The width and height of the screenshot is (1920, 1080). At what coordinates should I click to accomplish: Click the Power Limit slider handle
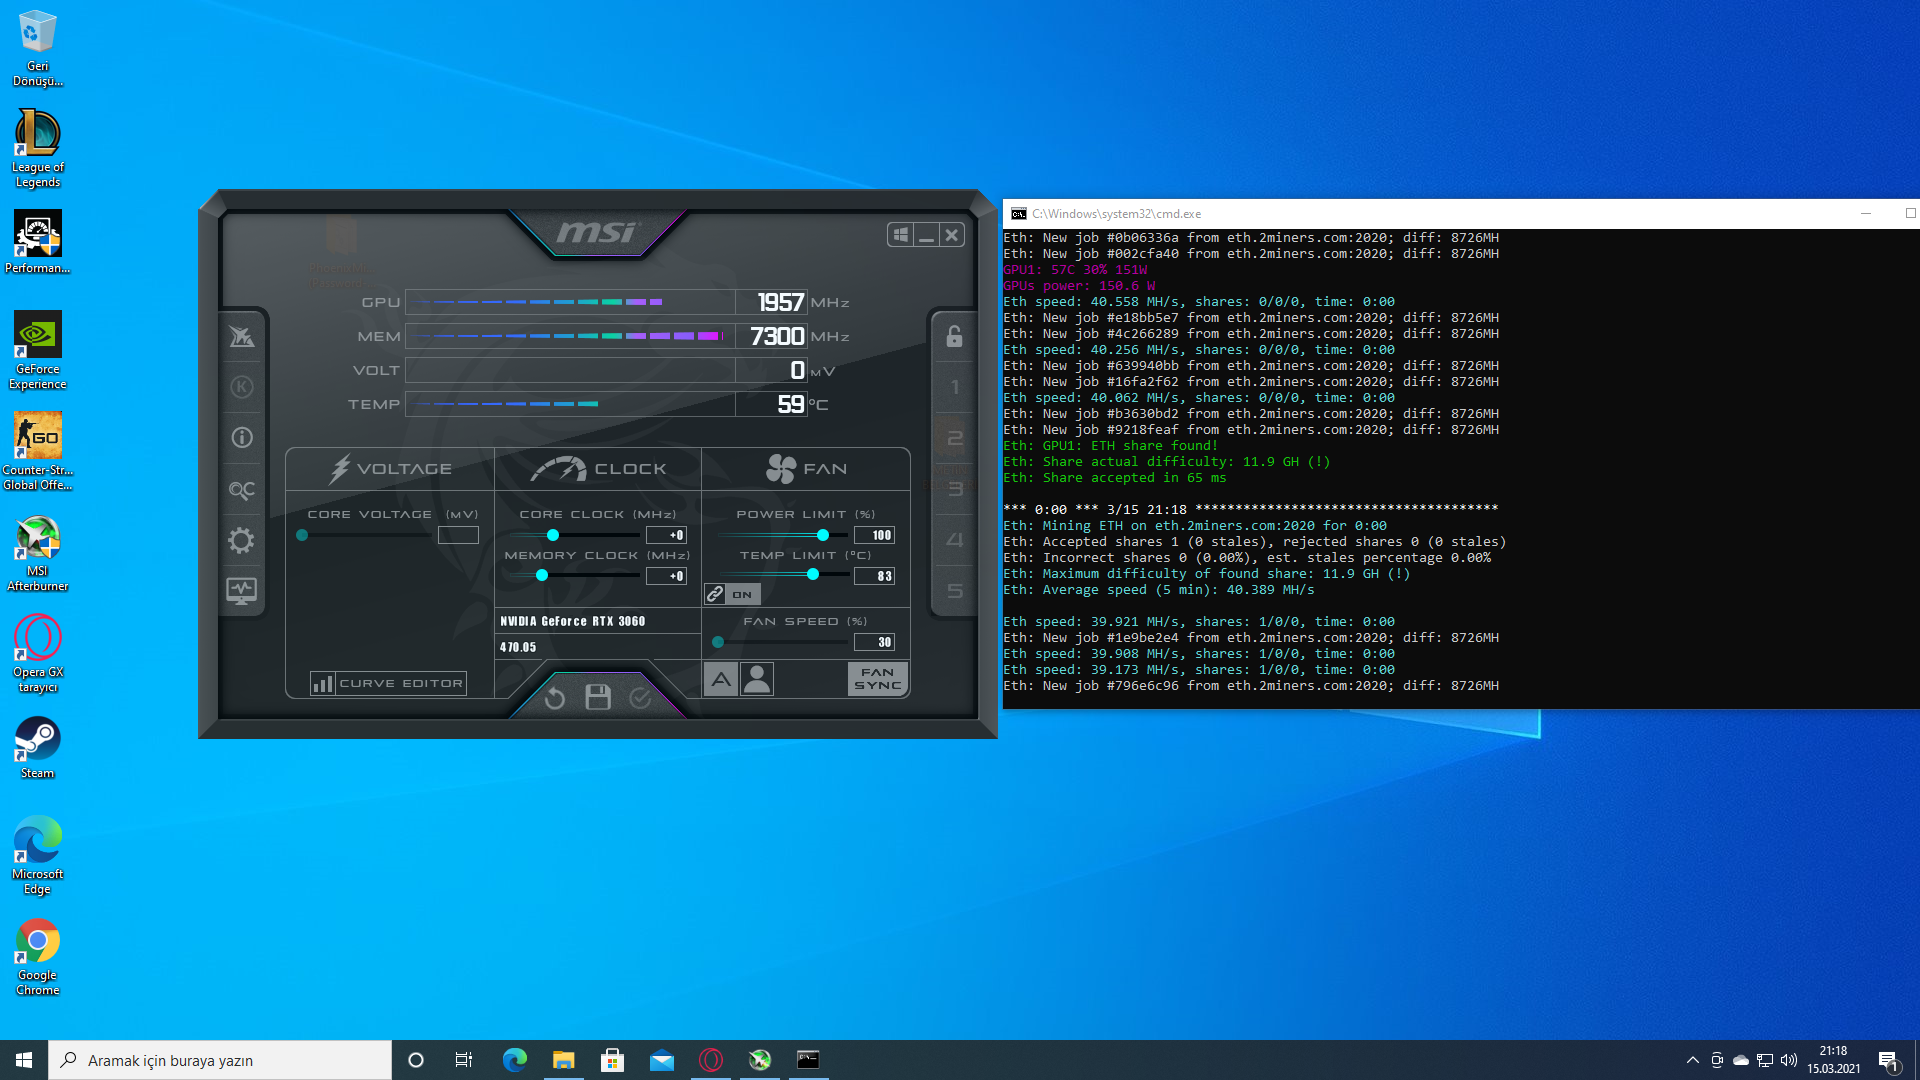[823, 535]
